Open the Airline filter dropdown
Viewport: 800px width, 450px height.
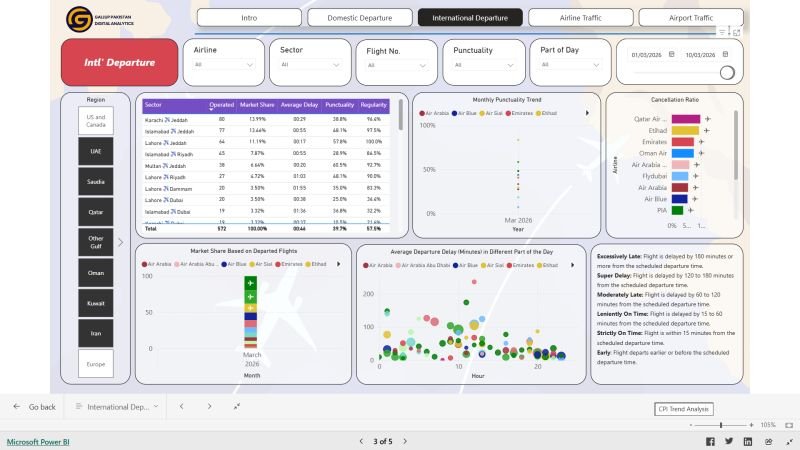224,64
